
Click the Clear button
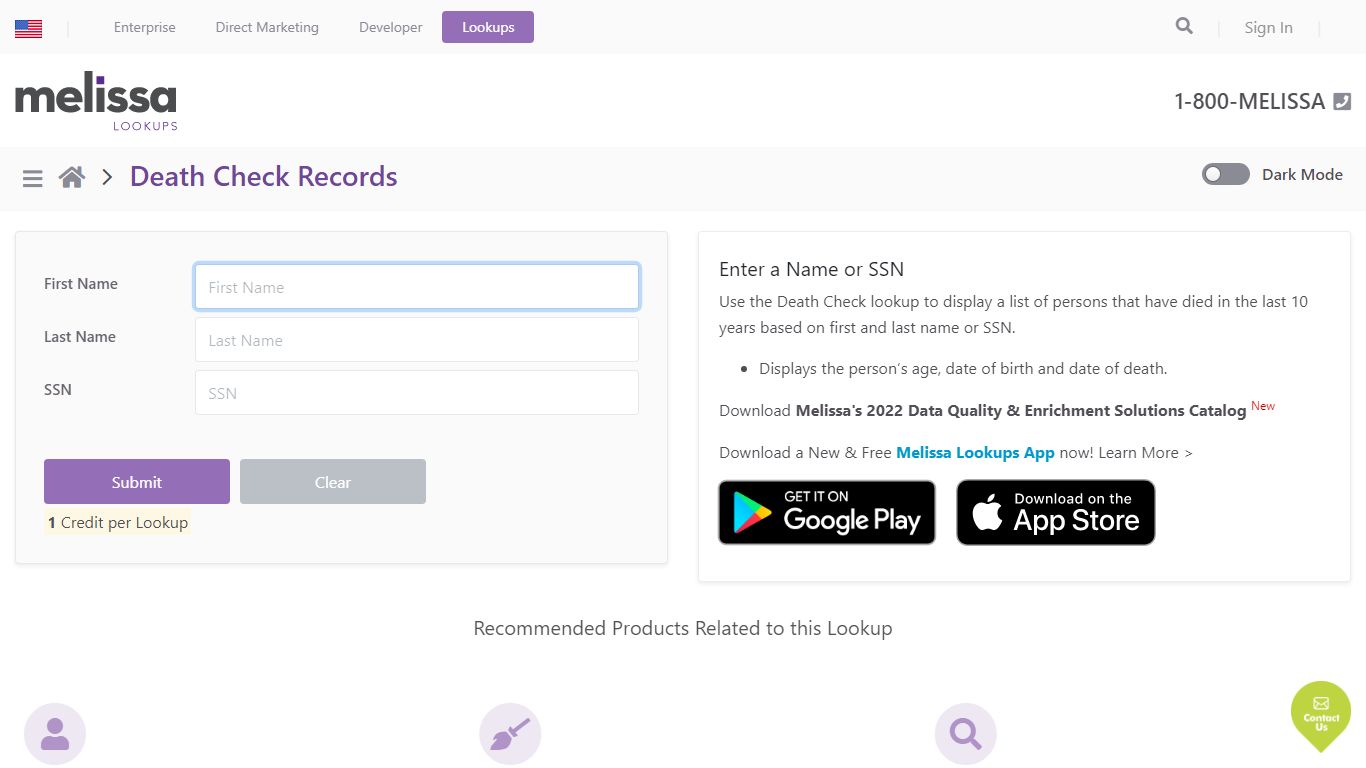(333, 482)
